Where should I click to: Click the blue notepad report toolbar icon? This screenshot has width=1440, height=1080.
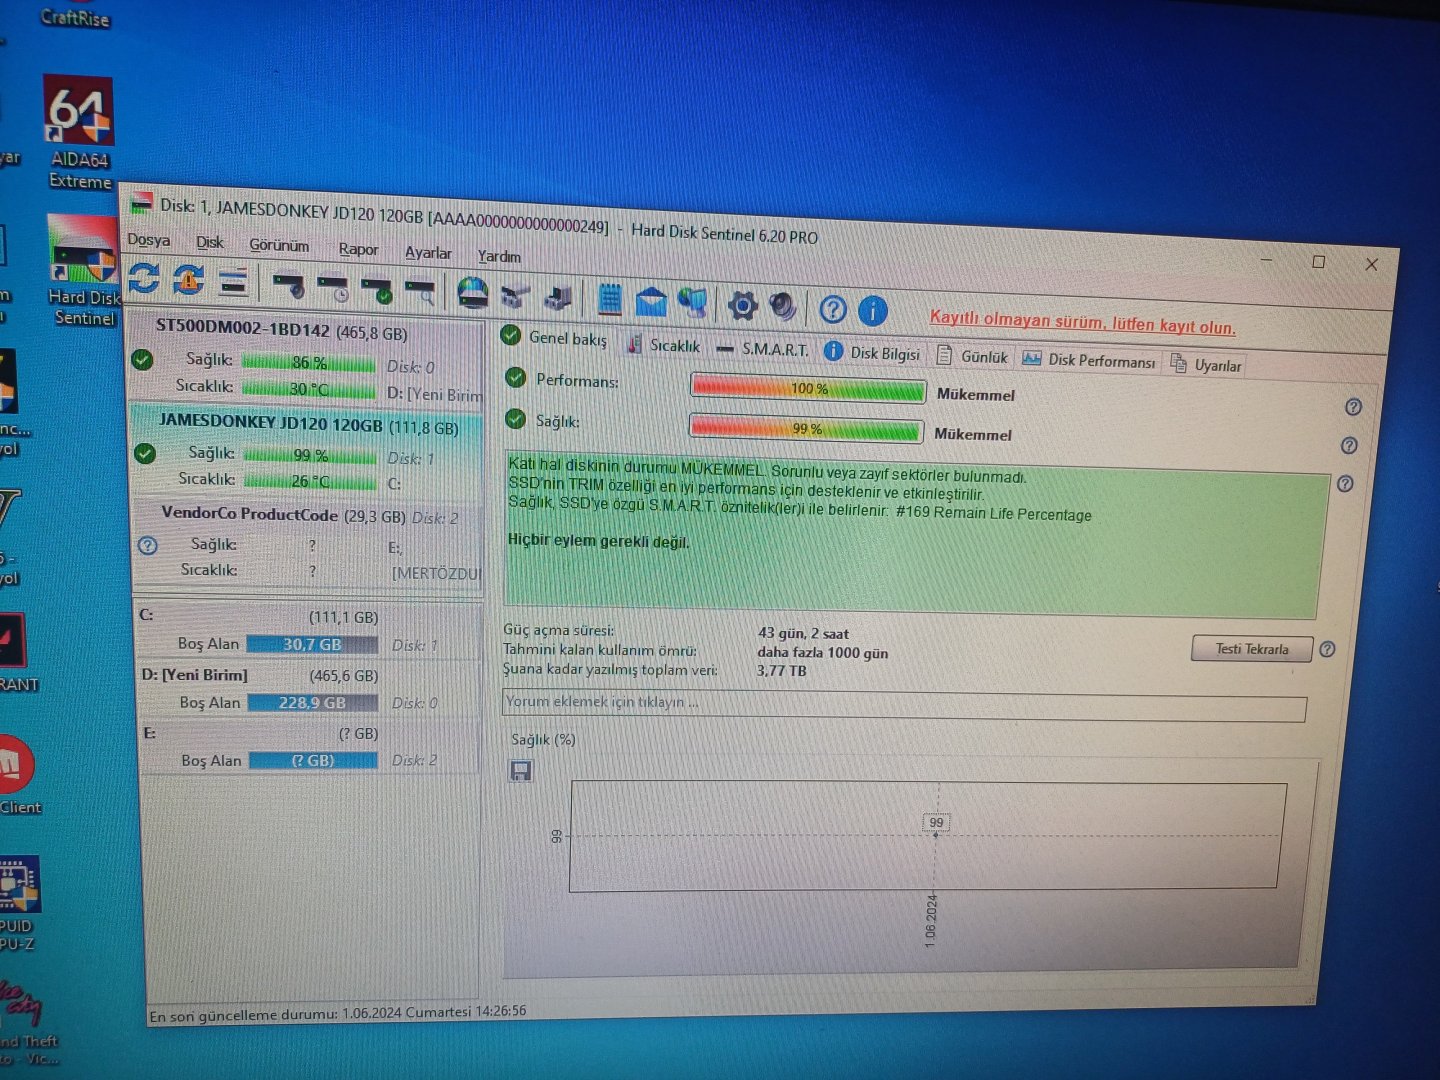click(609, 300)
